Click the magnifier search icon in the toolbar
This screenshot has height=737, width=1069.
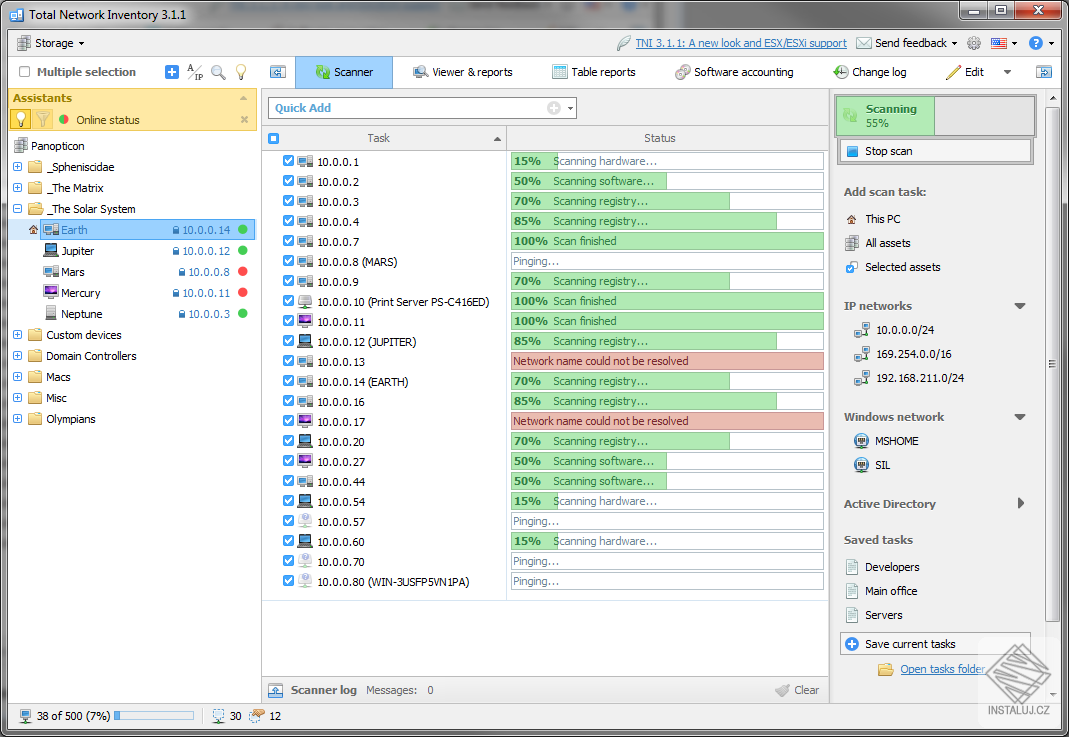click(x=220, y=72)
